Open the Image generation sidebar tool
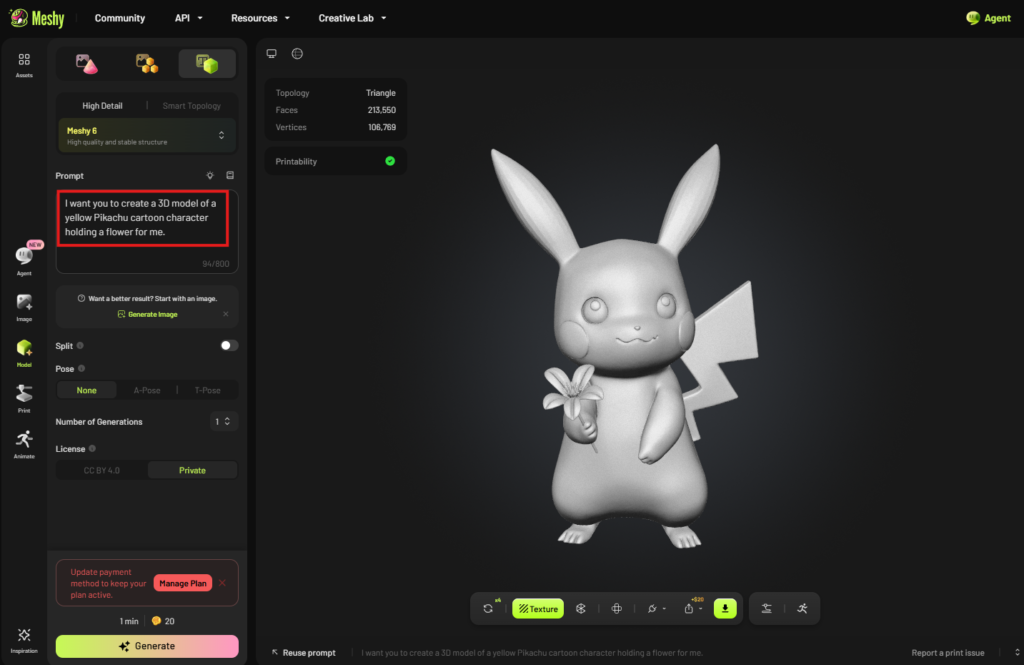 [24, 308]
